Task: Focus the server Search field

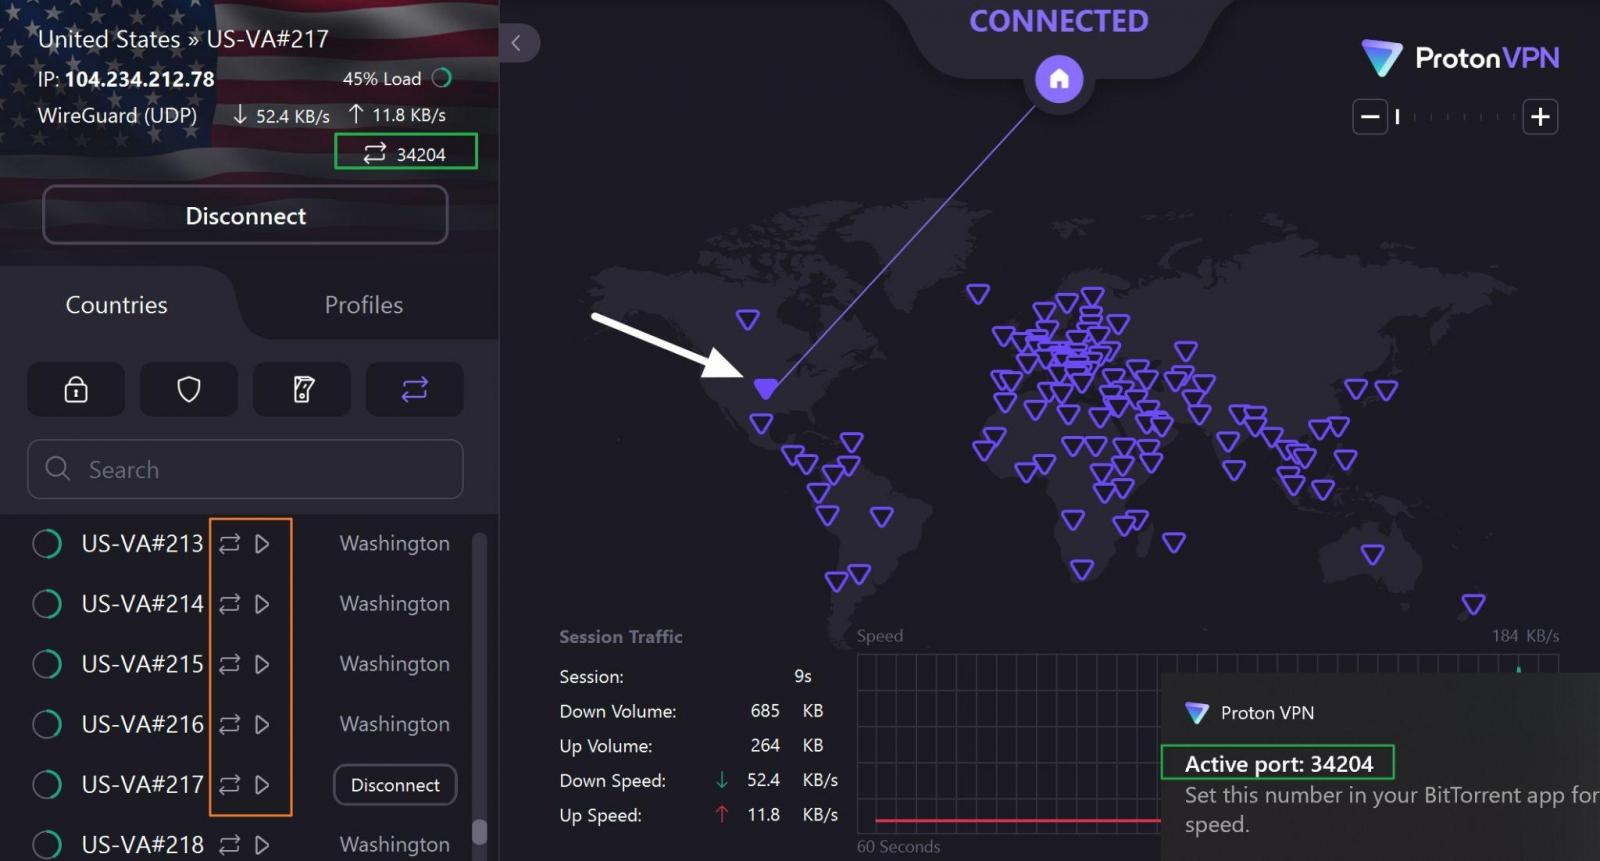Action: click(245, 469)
